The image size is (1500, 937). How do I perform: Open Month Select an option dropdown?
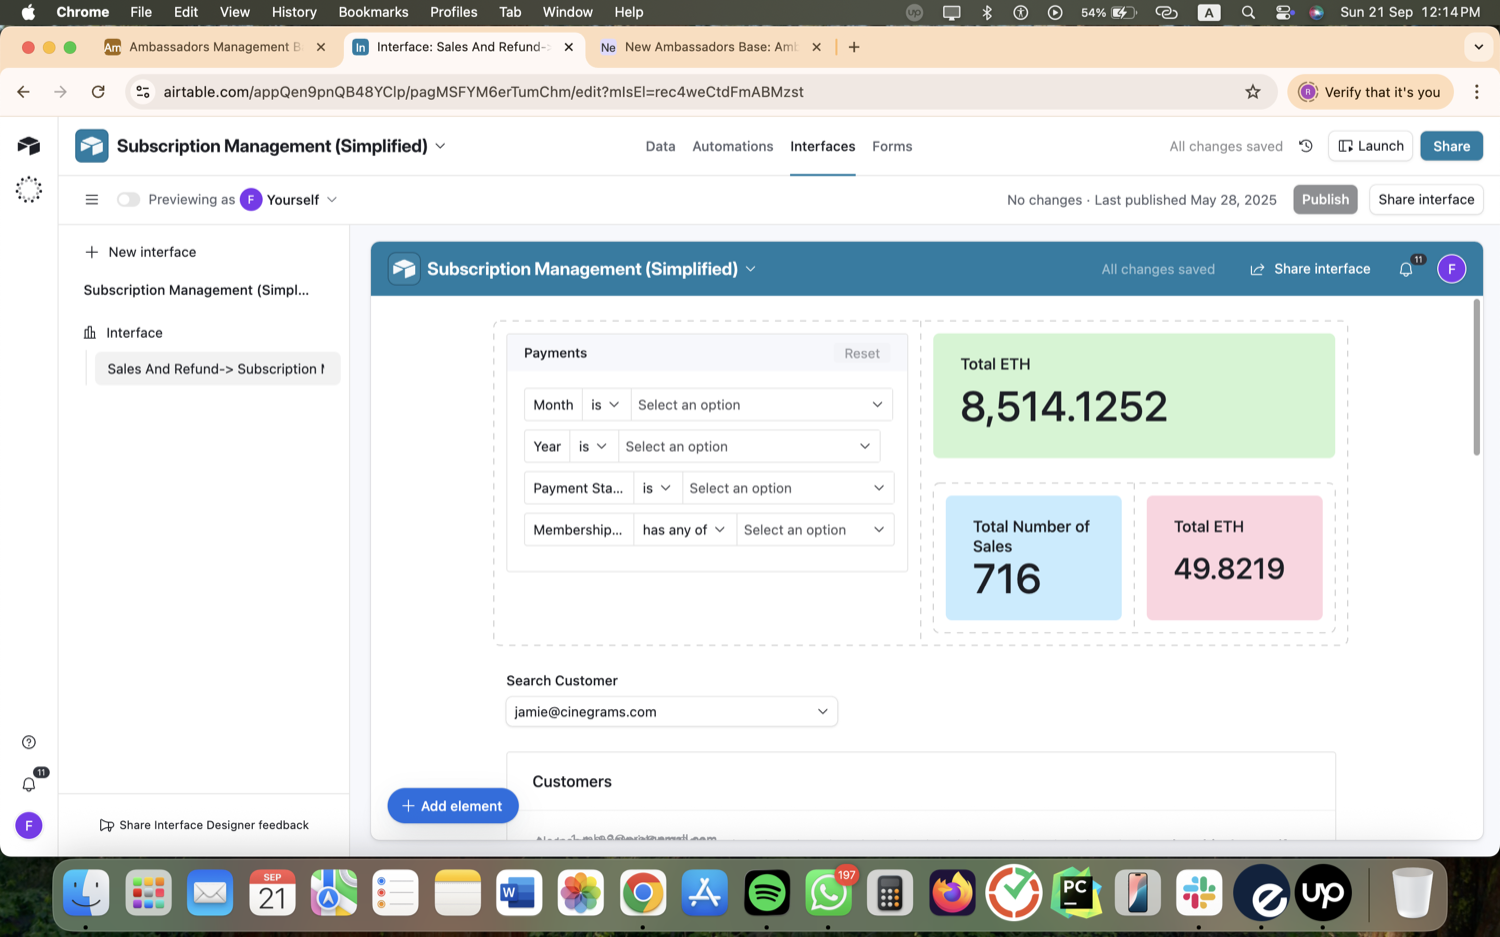click(761, 405)
